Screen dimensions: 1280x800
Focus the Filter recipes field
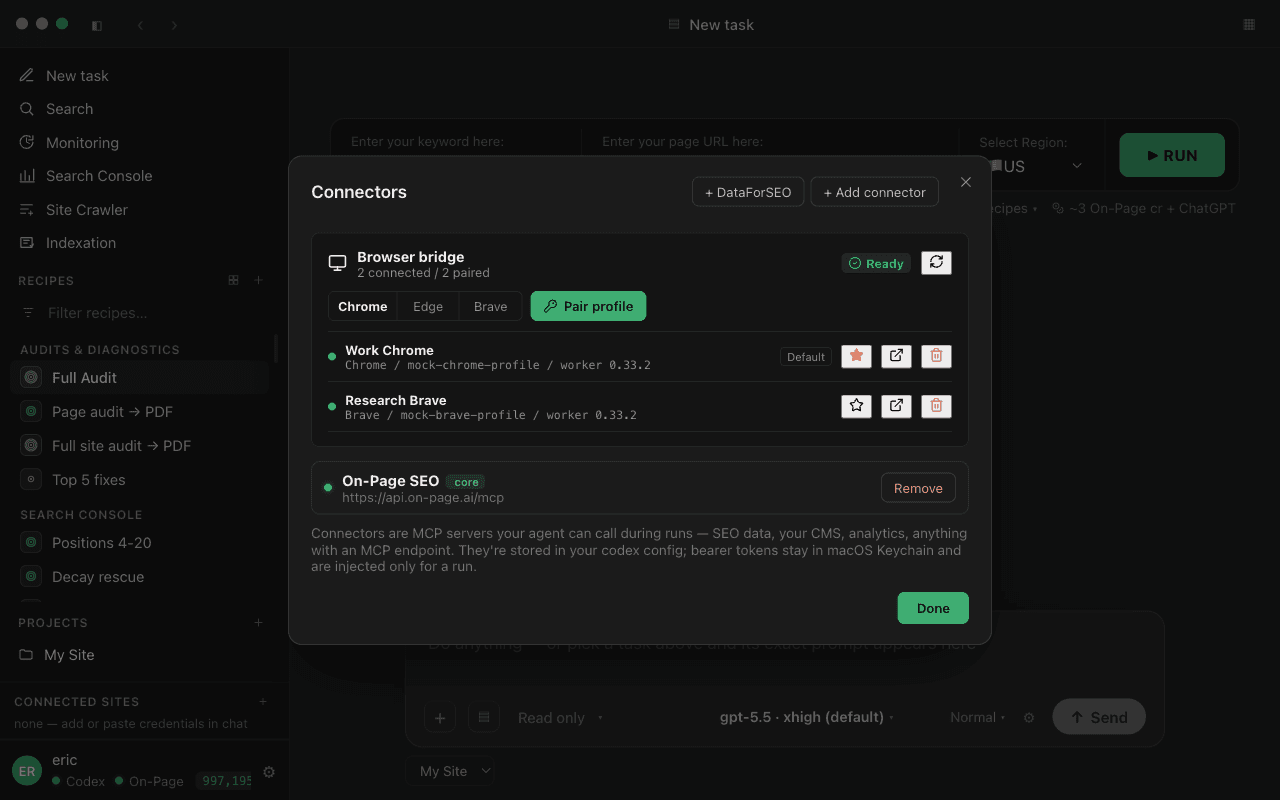pos(140,313)
